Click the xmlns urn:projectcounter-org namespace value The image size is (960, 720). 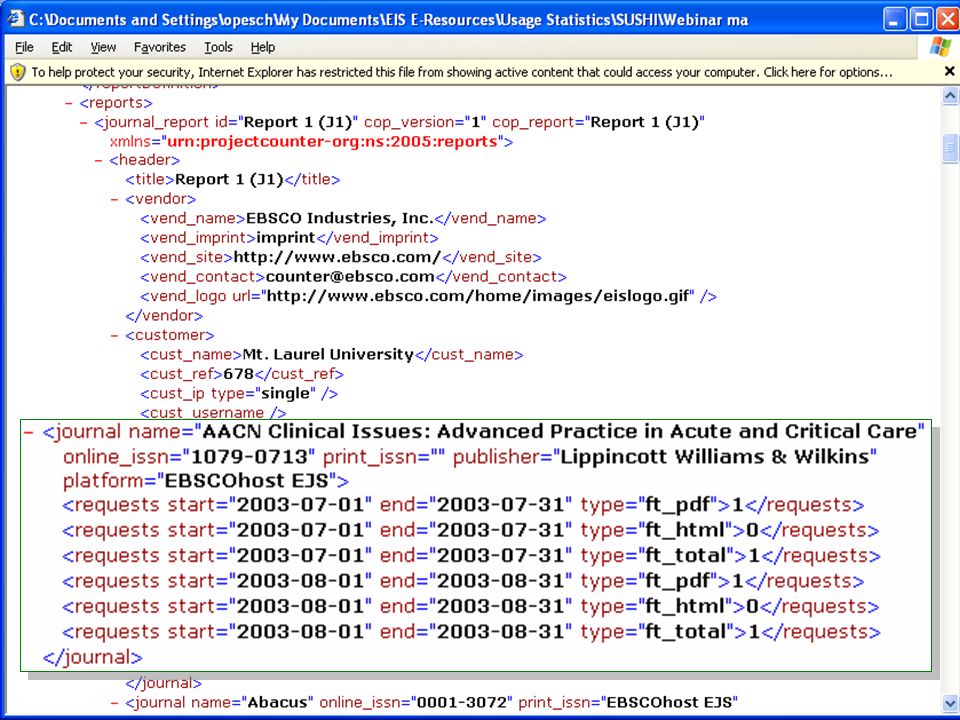(x=332, y=141)
